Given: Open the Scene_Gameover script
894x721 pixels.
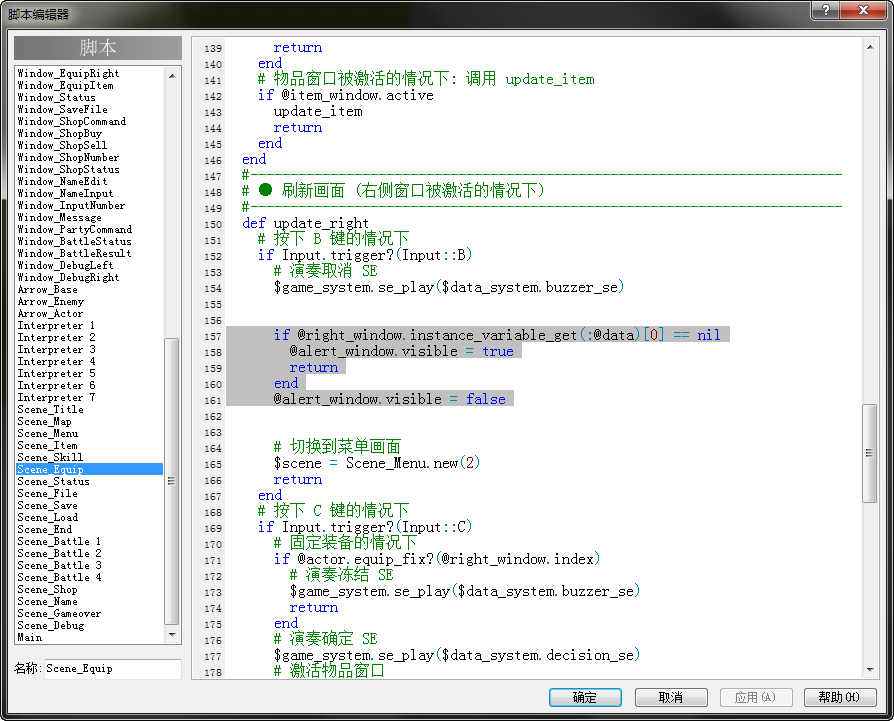Looking at the screenshot, I should tap(59, 613).
